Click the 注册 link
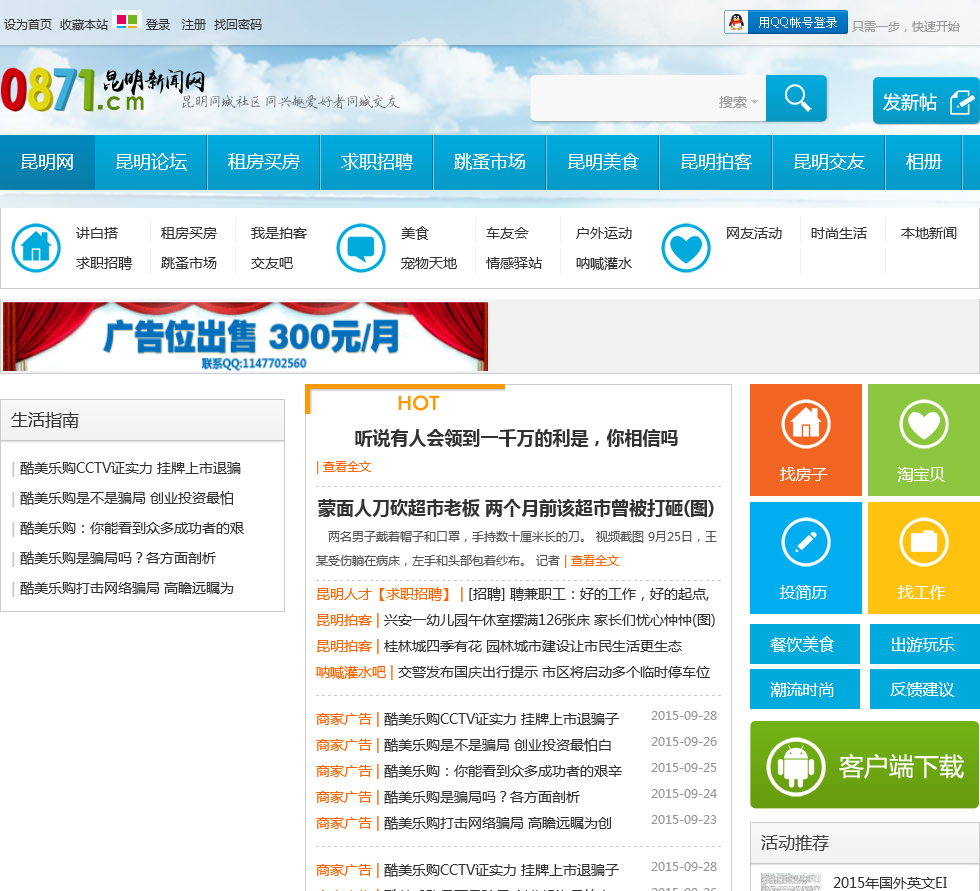Image resolution: width=980 pixels, height=891 pixels. pos(193,24)
